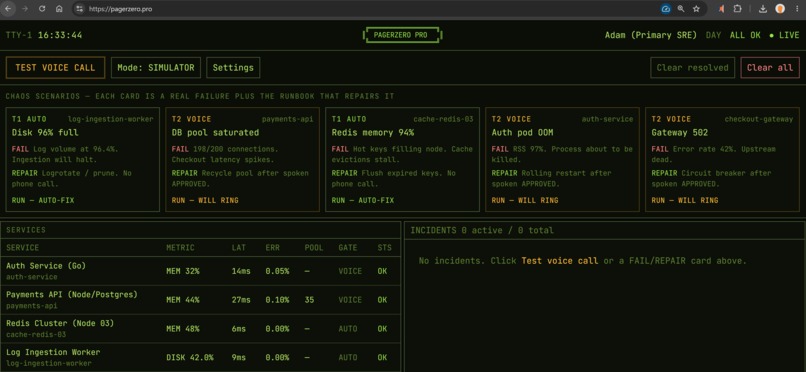The height and width of the screenshot is (372, 806).
Task: Click the pool value 35
Action: pos(309,300)
